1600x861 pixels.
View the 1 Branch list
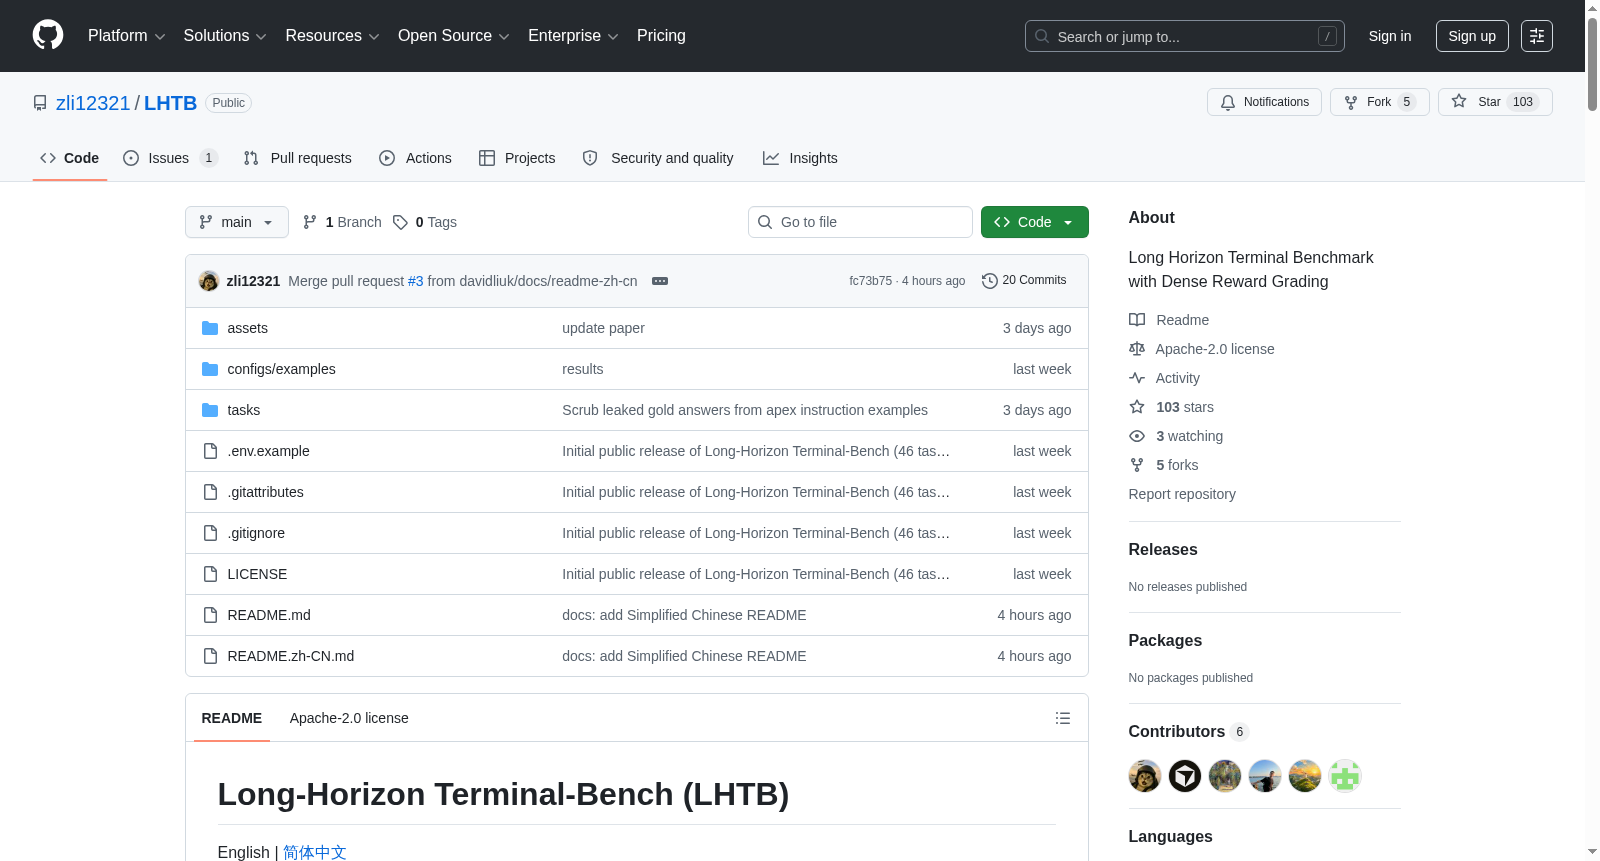click(x=342, y=222)
